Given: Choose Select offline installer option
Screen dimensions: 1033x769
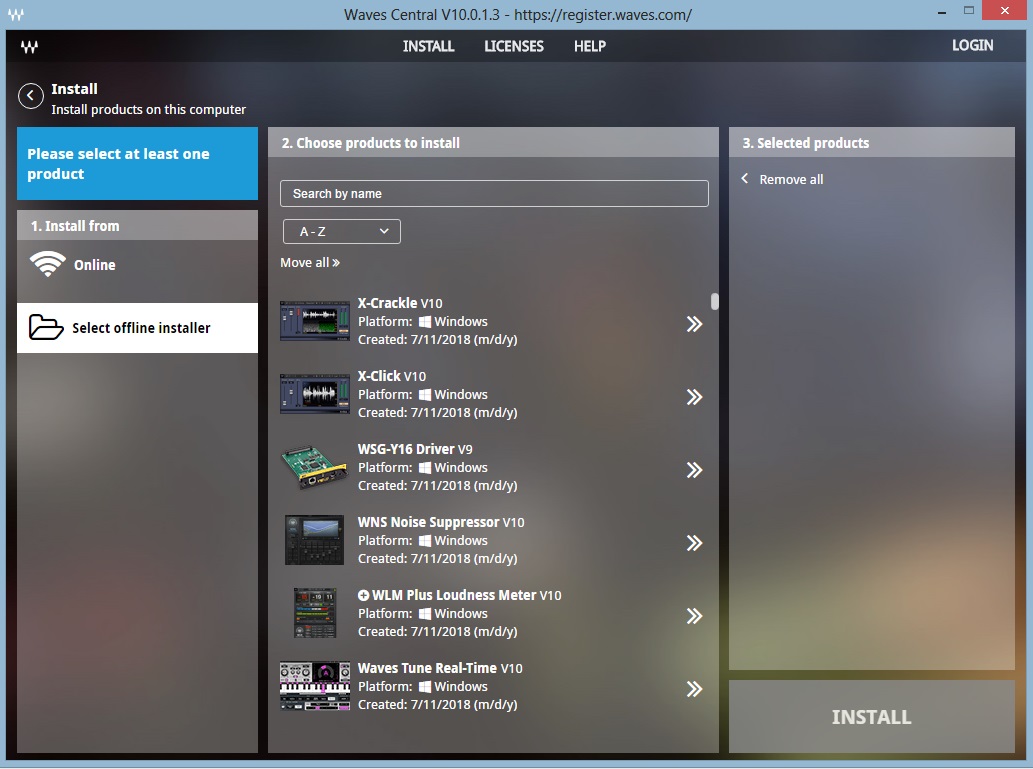Looking at the screenshot, I should [137, 328].
